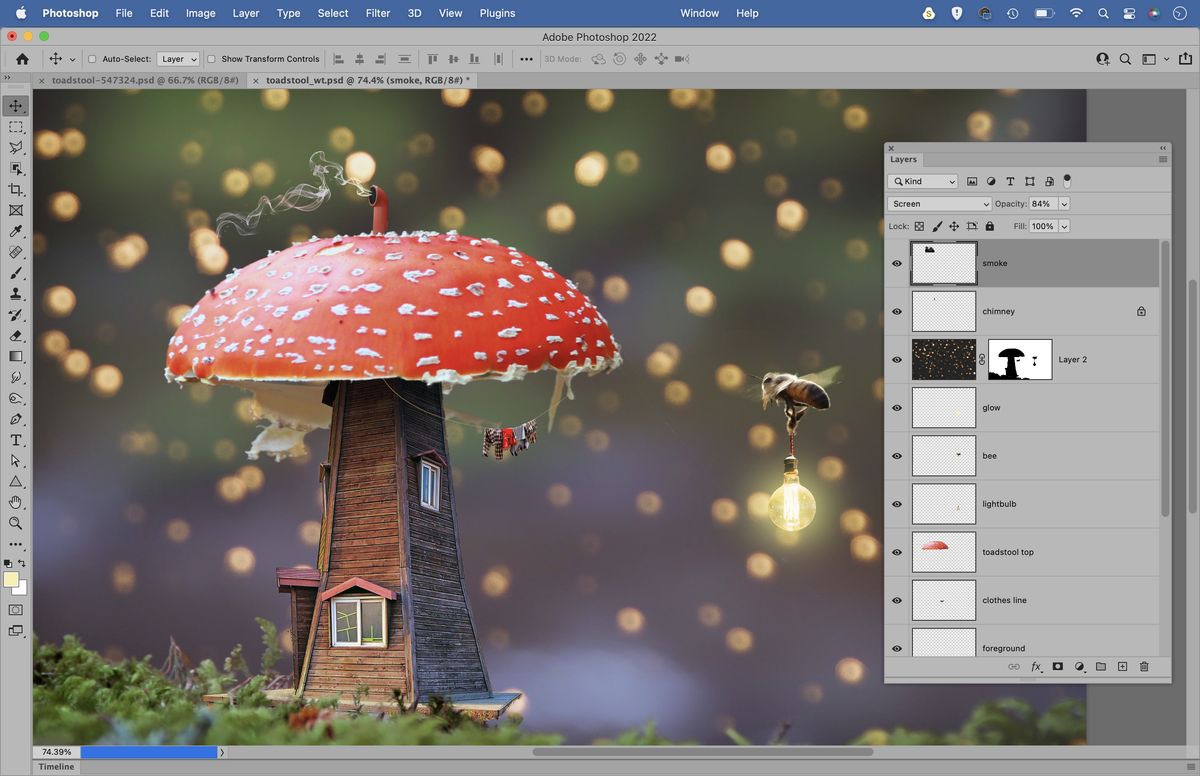1200x776 pixels.
Task: Select the Pen tool
Action: coord(16,419)
